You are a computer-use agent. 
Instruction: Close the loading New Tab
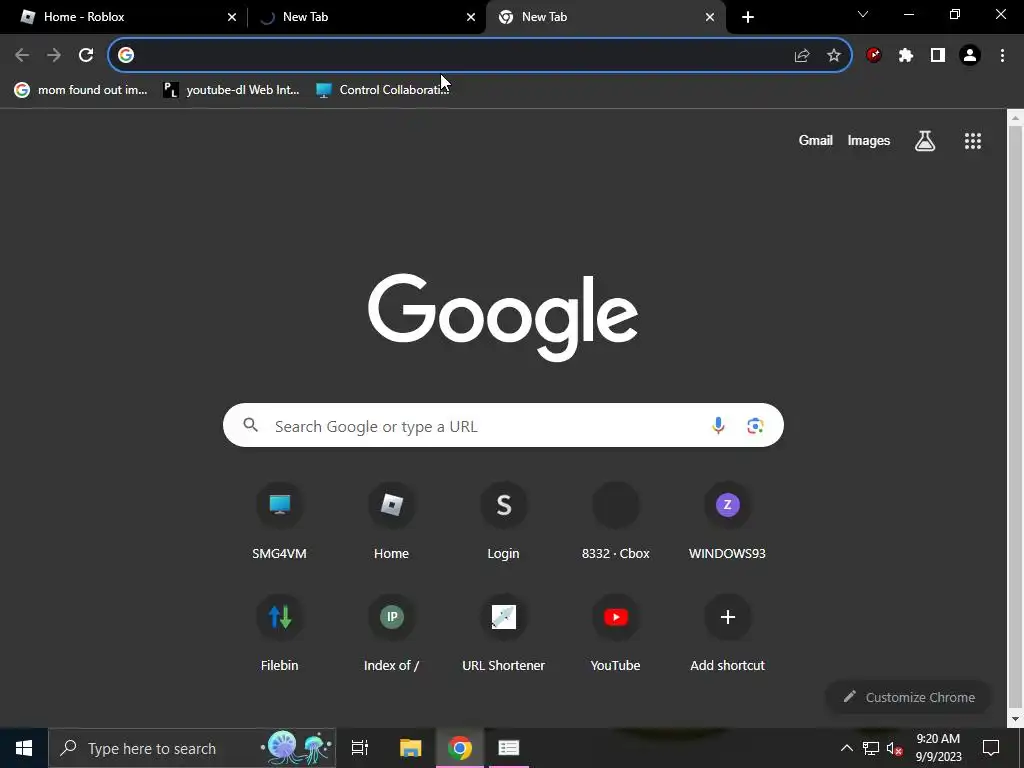(471, 17)
